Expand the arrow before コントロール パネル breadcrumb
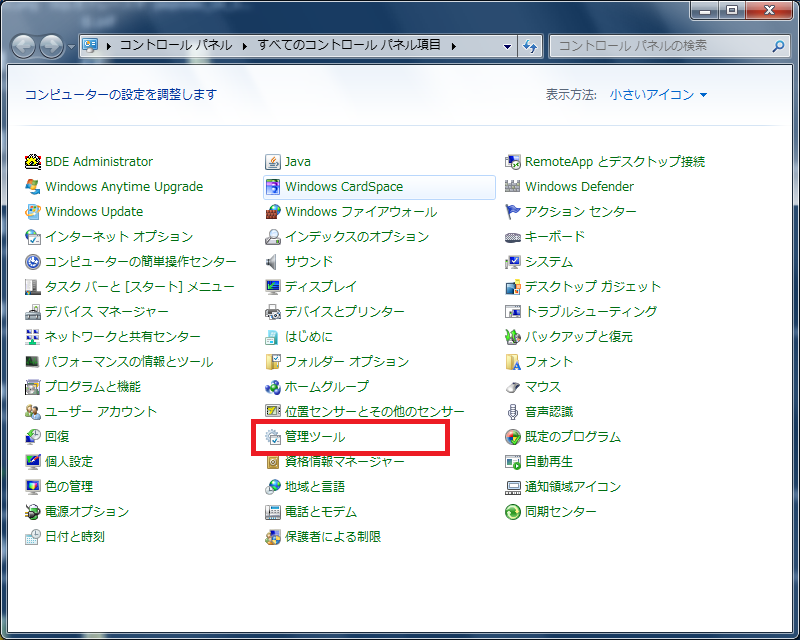Viewport: 800px width, 640px height. [x=109, y=46]
